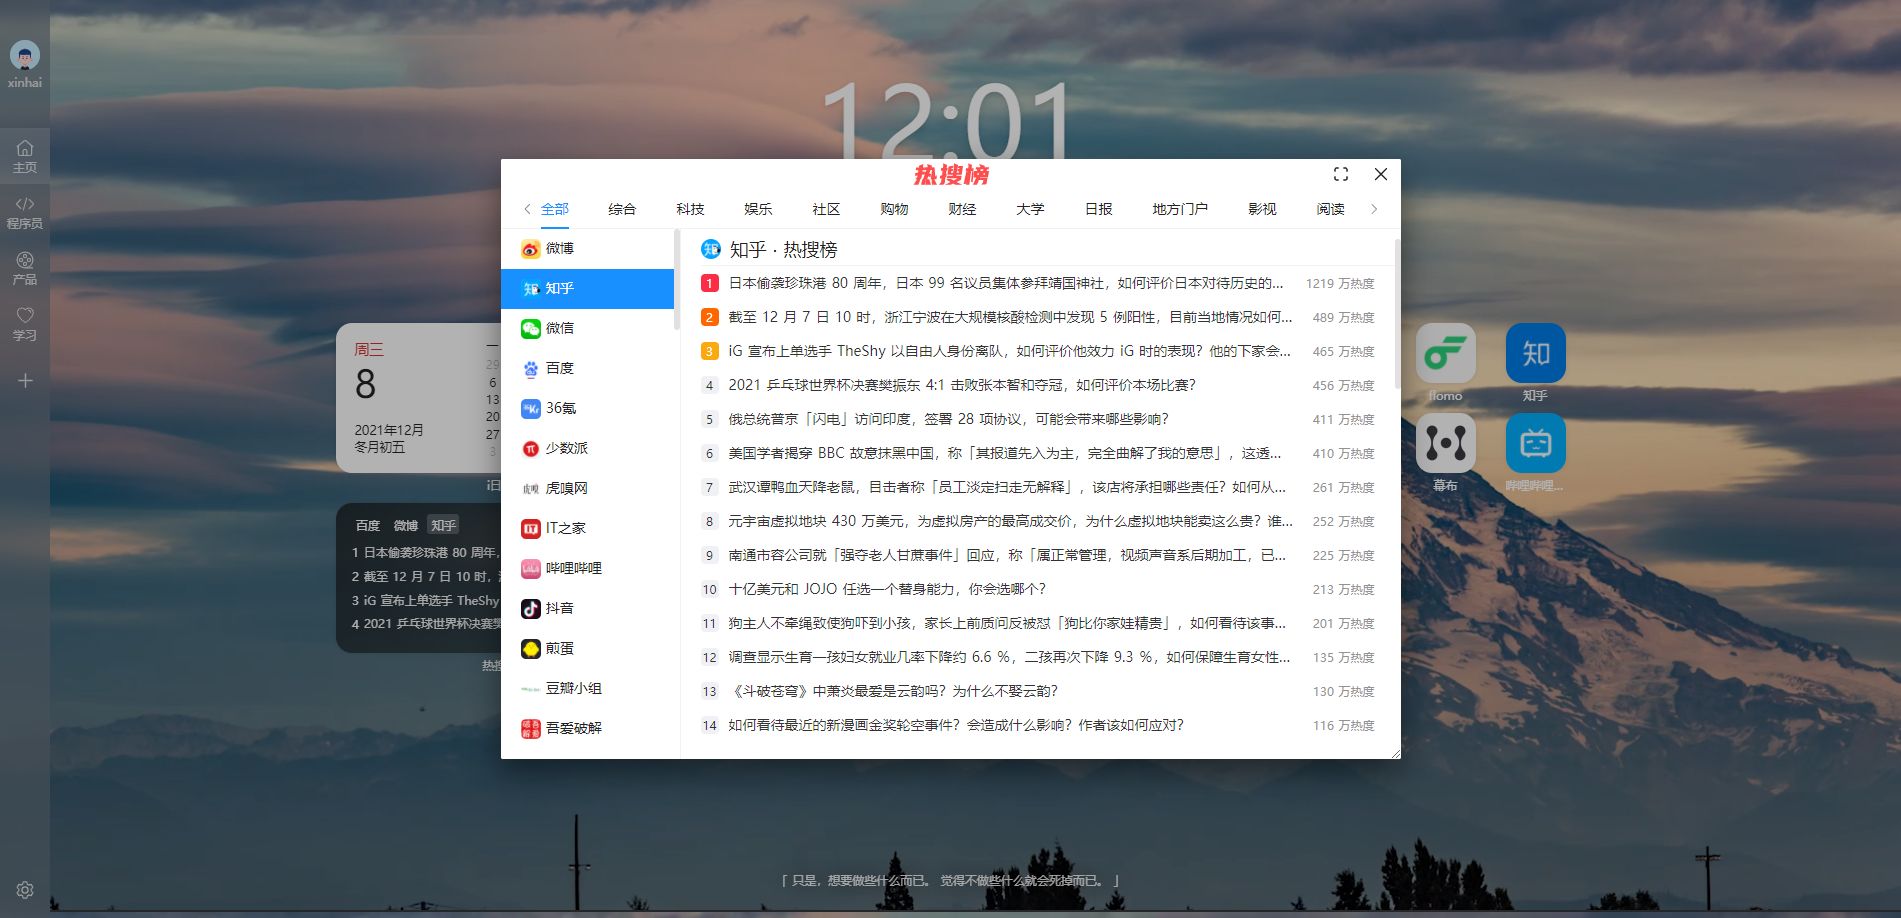The width and height of the screenshot is (1901, 918).
Task: Click the 12:01 clock display
Action: pyautogui.click(x=946, y=122)
